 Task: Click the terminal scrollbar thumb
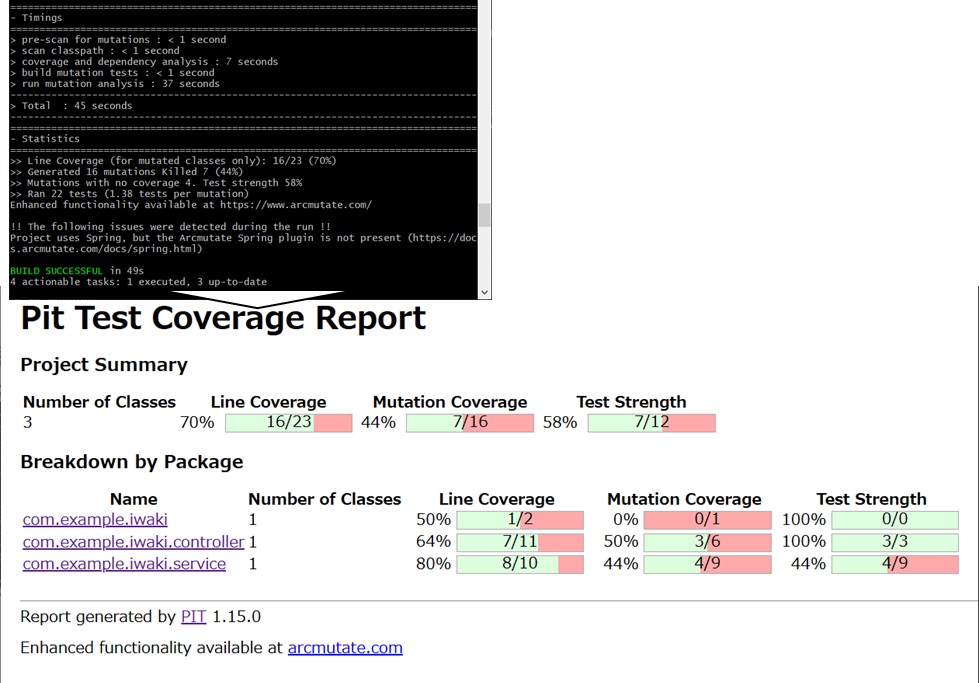[x=485, y=215]
